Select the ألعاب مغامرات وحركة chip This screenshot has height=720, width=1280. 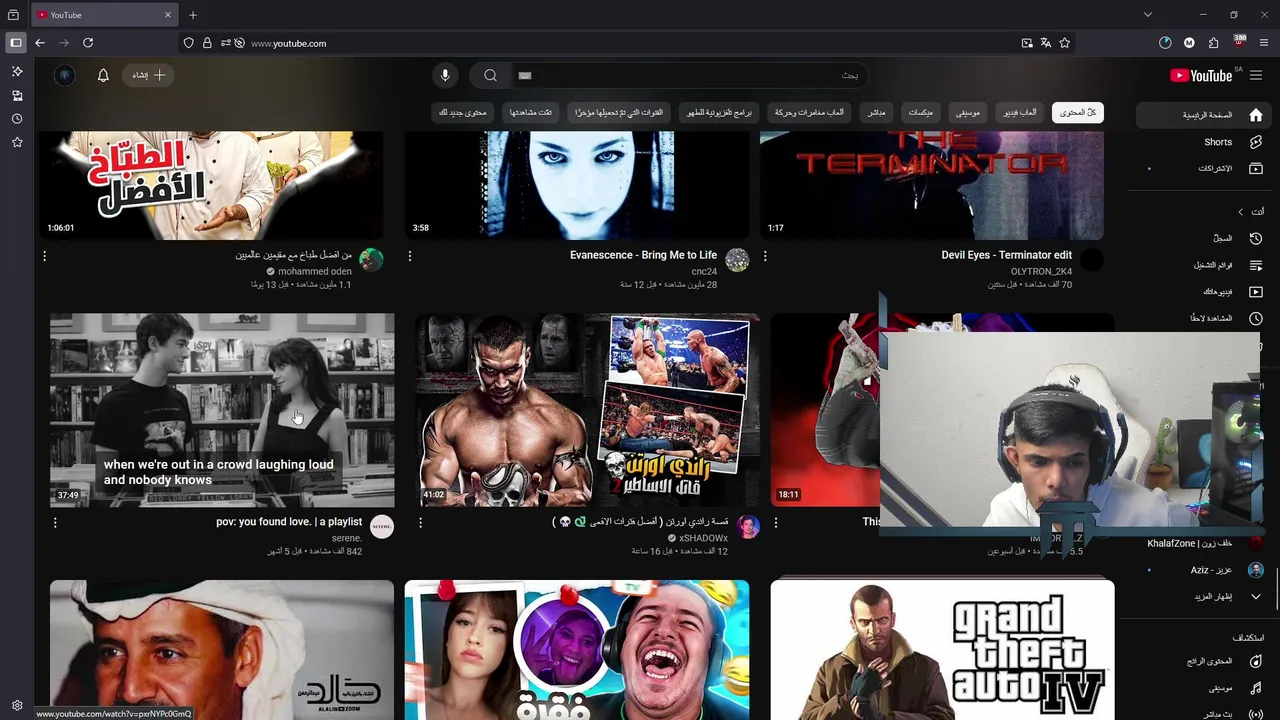pyautogui.click(x=809, y=113)
